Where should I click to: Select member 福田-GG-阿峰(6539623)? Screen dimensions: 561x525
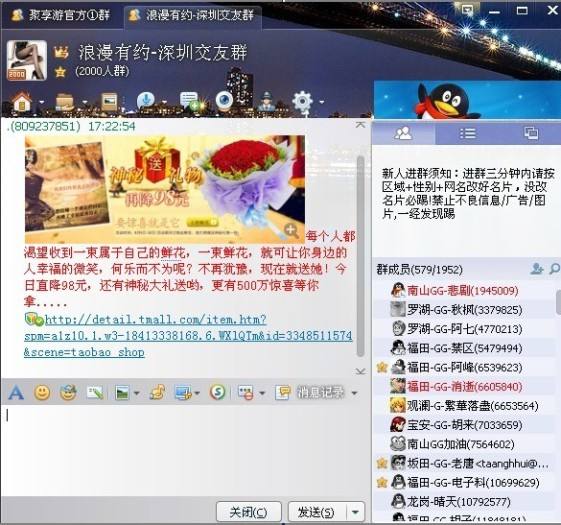pos(465,367)
